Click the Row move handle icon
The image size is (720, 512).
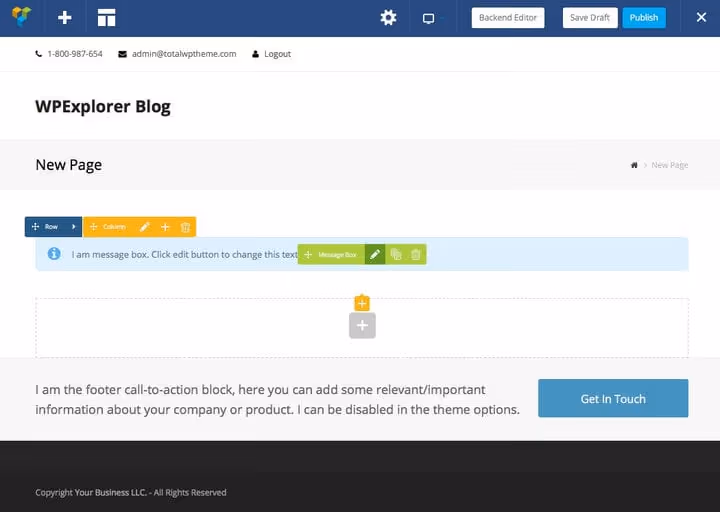point(35,227)
